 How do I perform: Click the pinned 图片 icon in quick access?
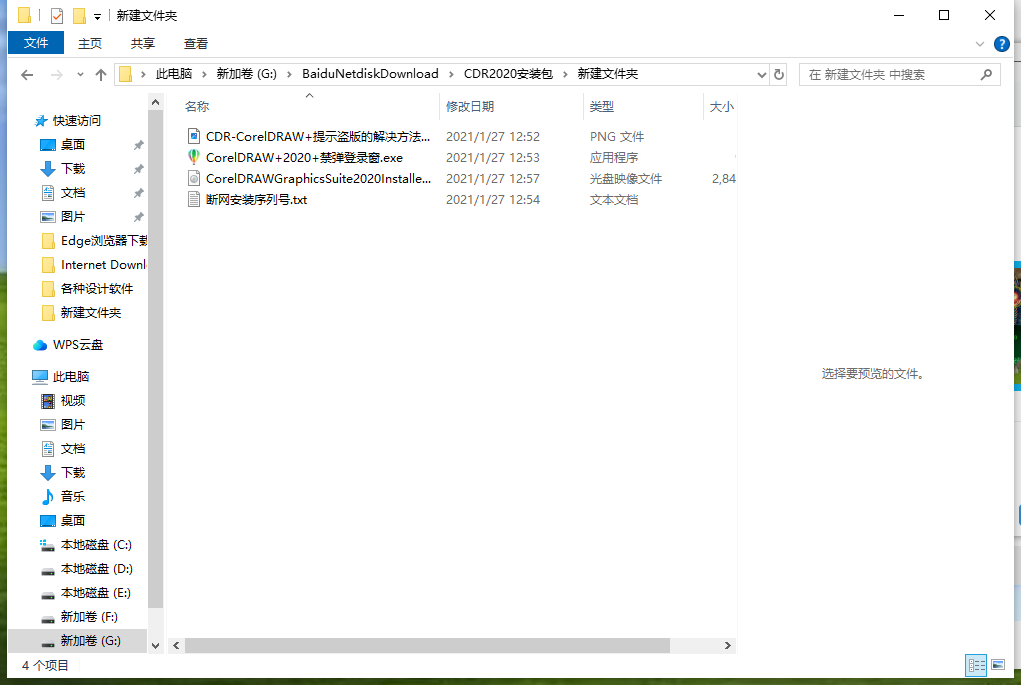pos(48,217)
